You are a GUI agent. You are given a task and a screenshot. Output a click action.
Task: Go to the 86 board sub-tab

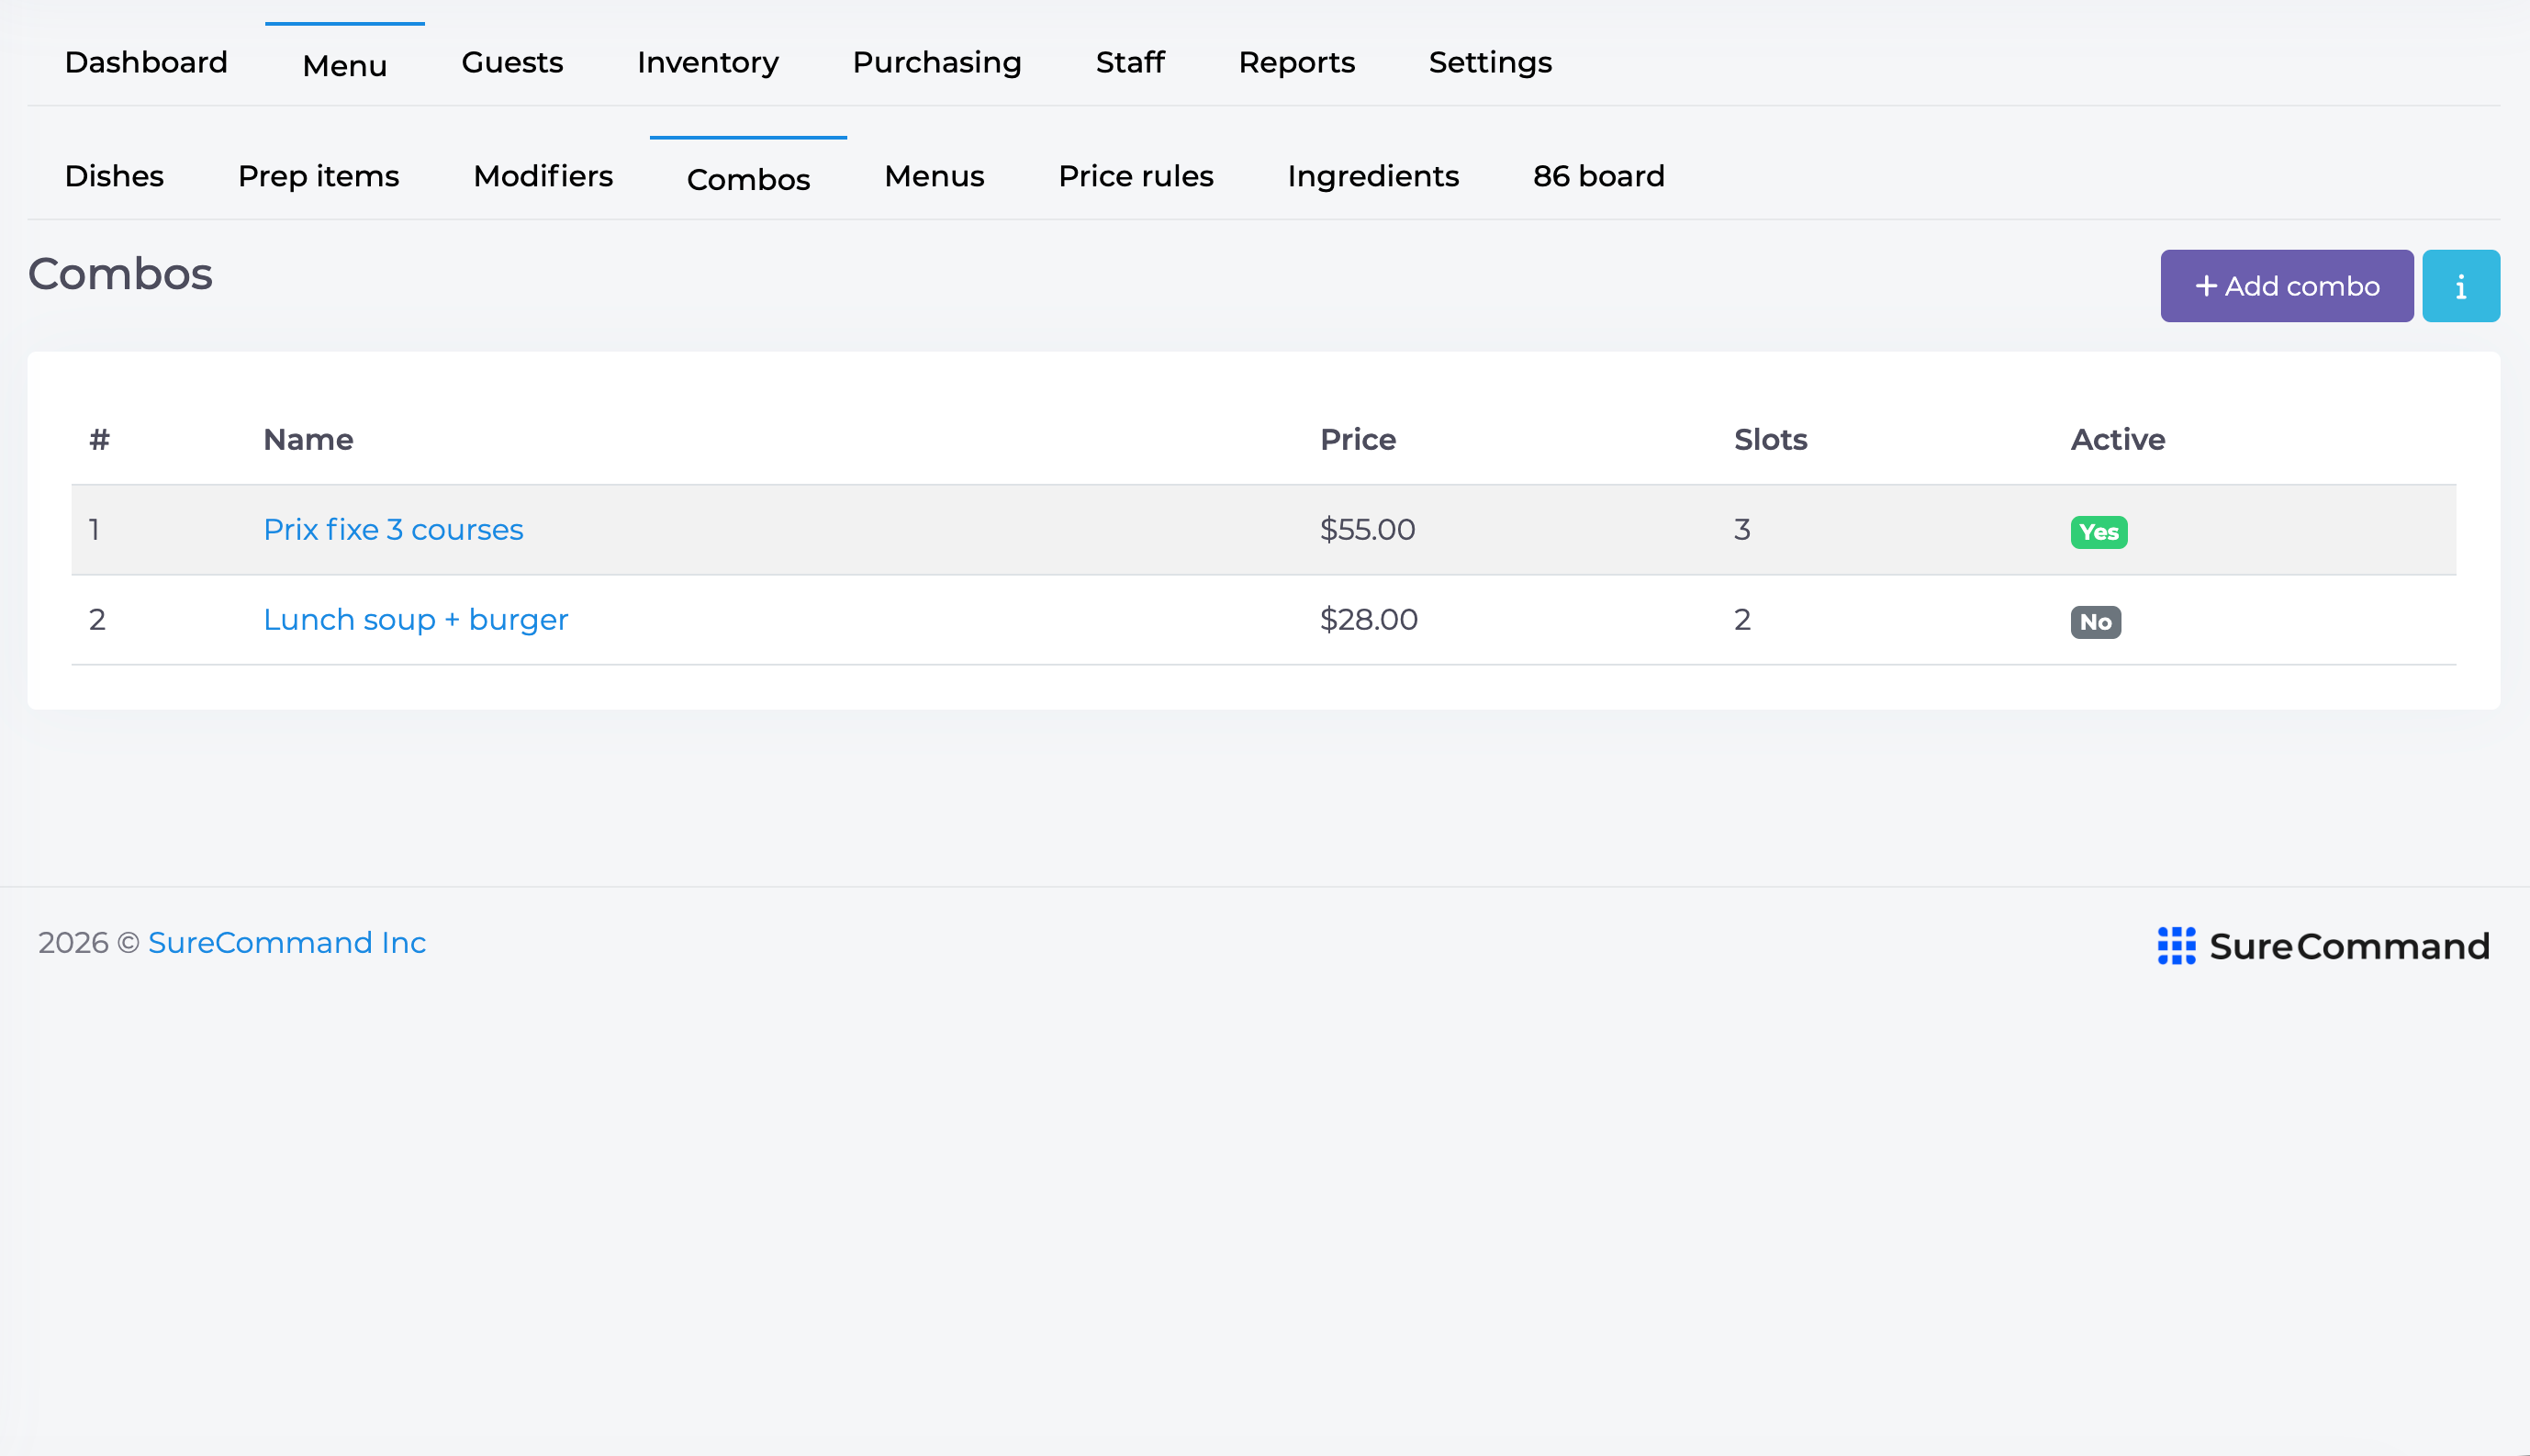1598,176
